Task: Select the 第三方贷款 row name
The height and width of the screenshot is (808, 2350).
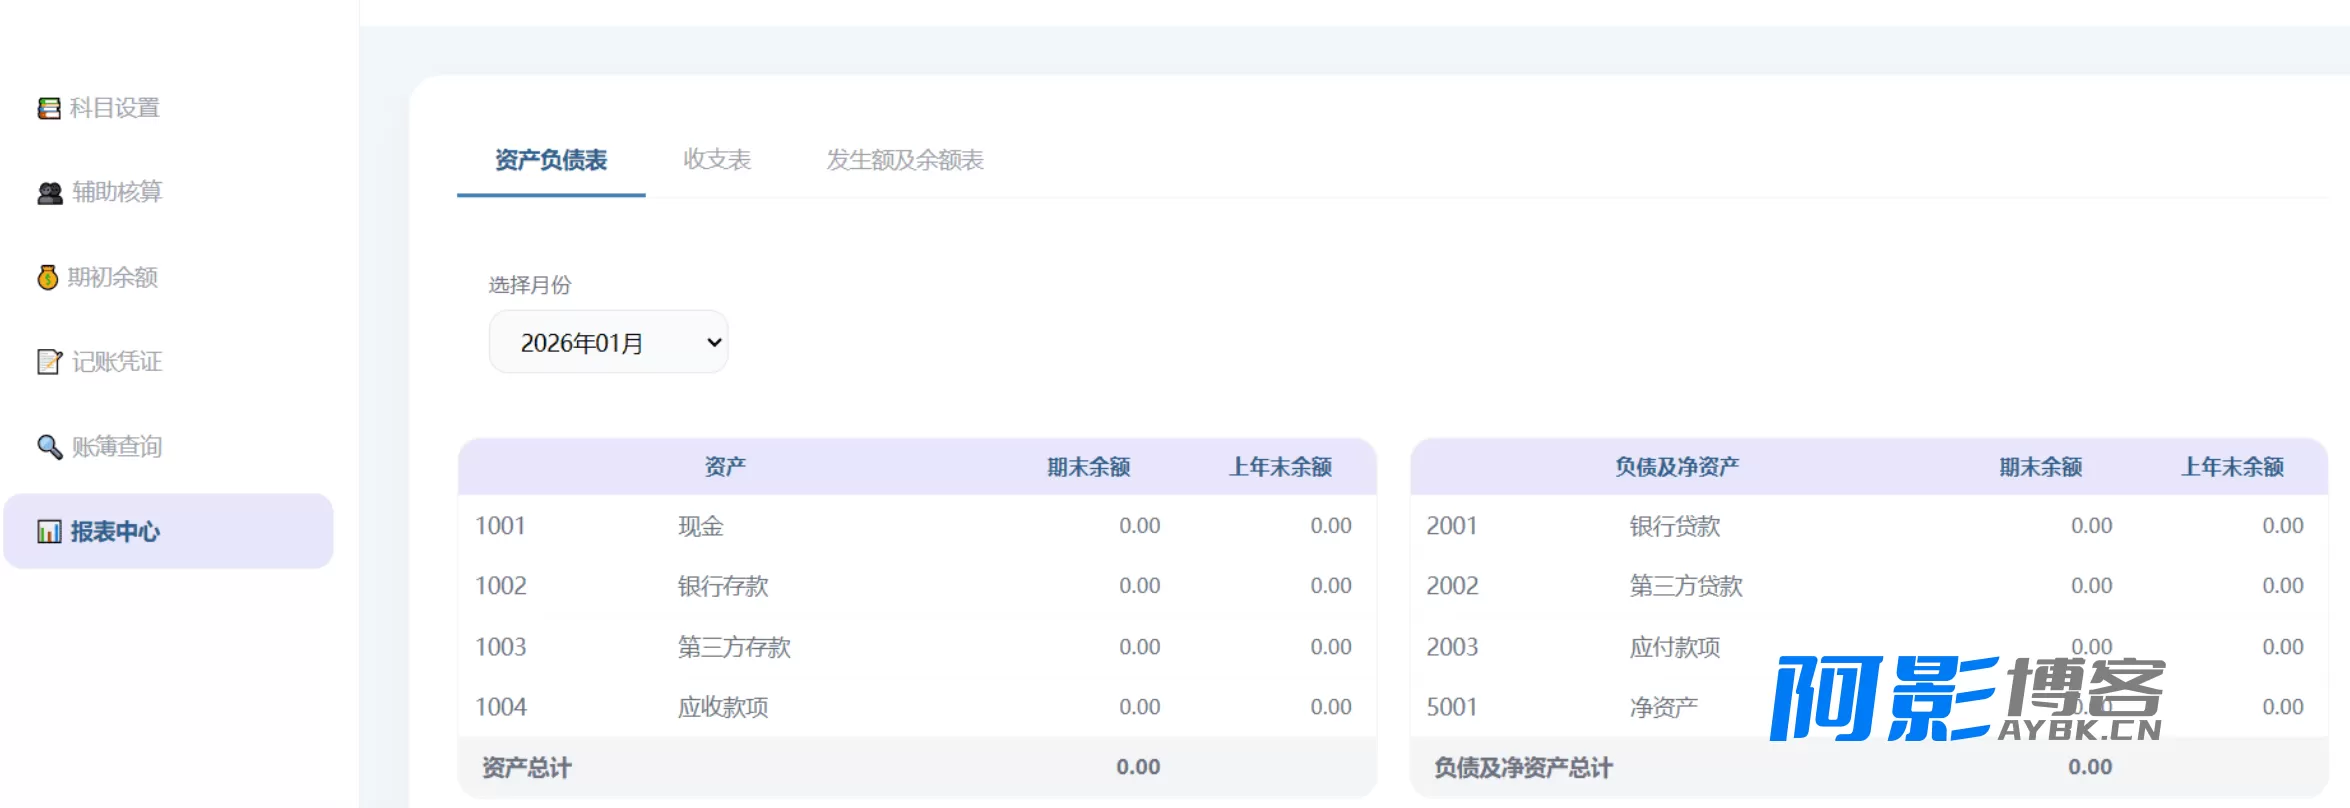Action: tap(1686, 586)
